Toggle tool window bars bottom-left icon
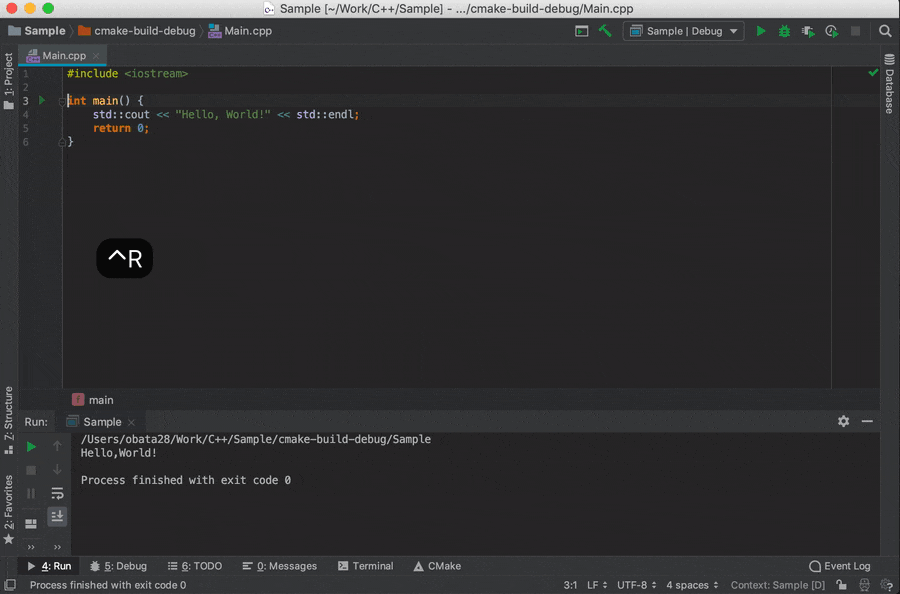Screen dimensions: 900x594 click(x=10, y=585)
